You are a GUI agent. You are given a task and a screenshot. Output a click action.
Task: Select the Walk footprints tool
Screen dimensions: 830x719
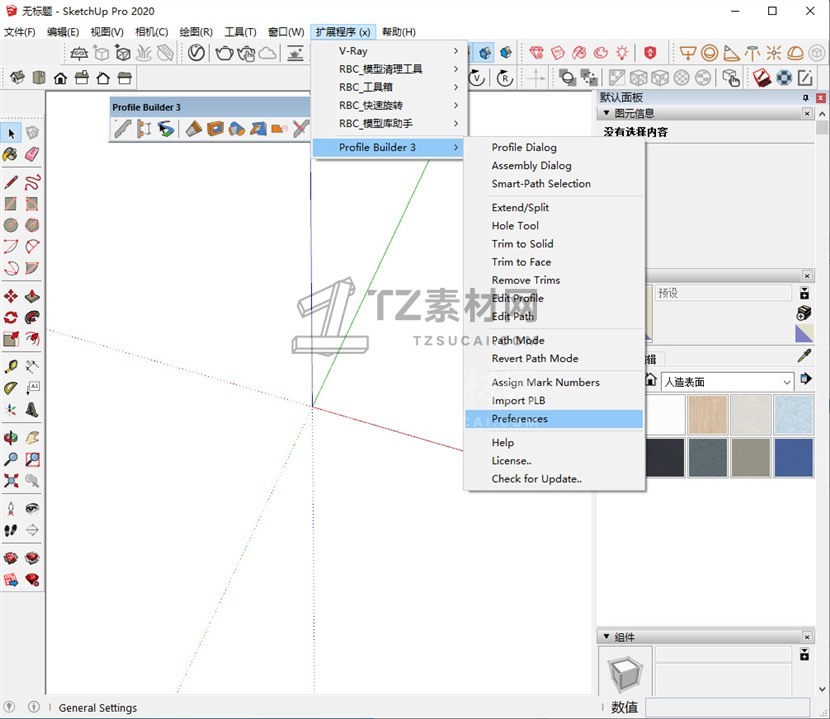pos(11,530)
